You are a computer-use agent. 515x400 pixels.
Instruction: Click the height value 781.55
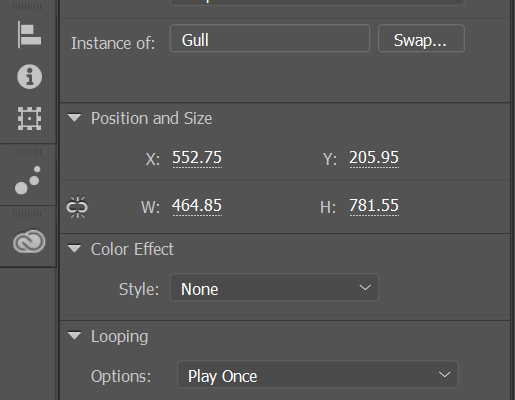(374, 206)
